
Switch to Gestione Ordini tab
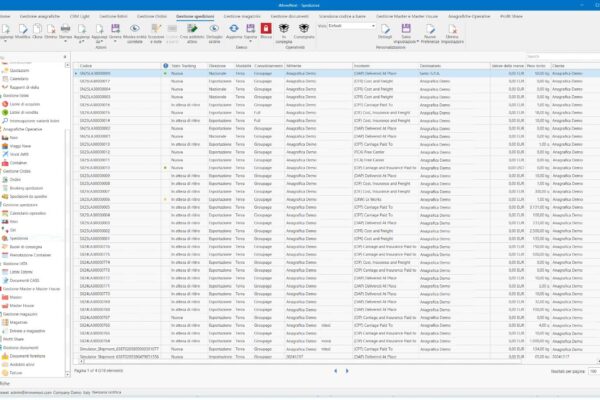[152, 16]
